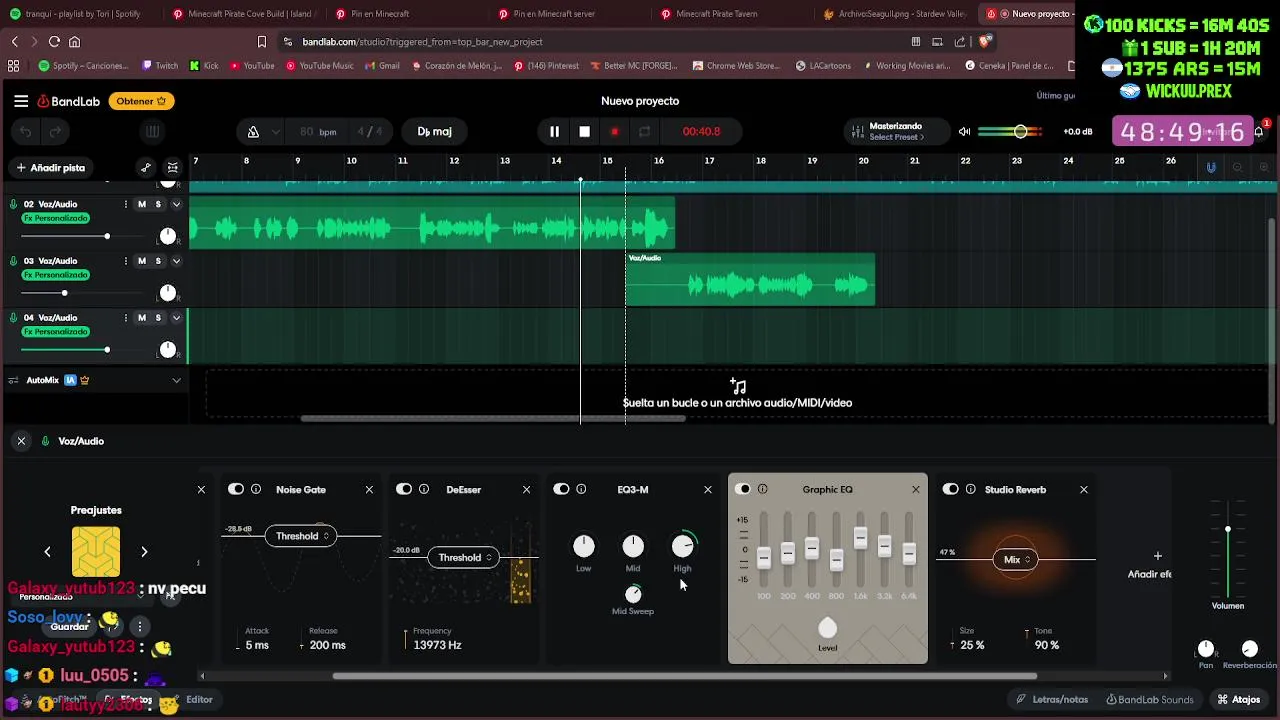Viewport: 1280px width, 720px height.
Task: Open the BandLab hamburger menu
Action: tap(21, 101)
